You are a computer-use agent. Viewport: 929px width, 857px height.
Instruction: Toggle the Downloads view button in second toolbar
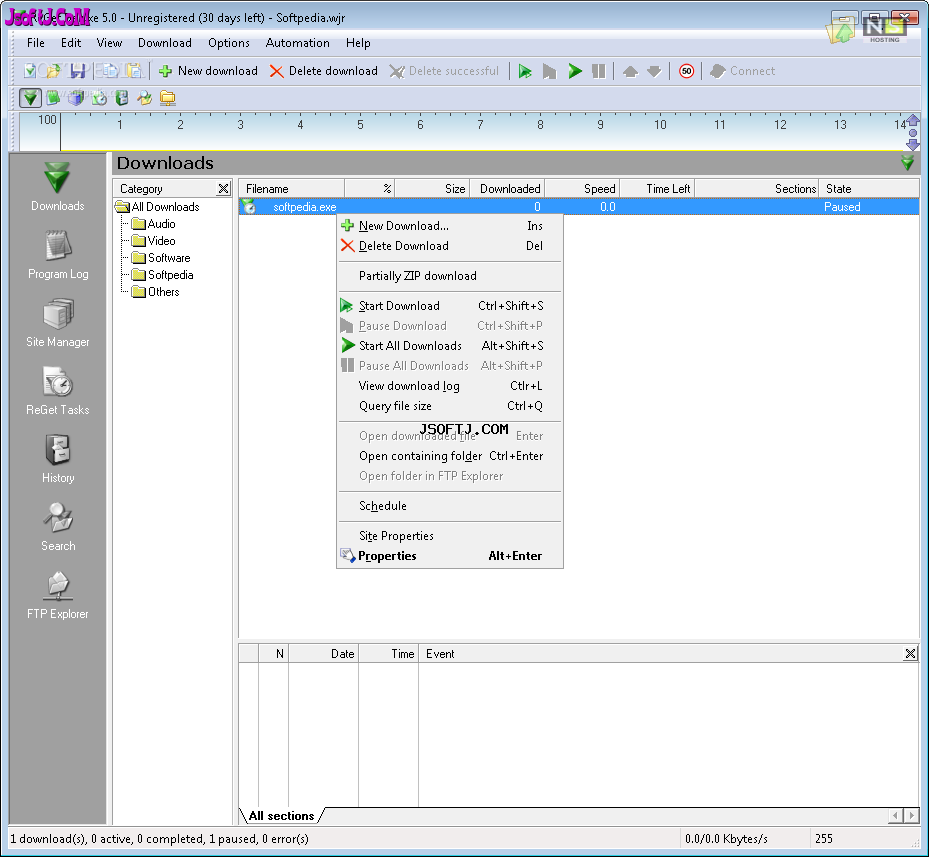[x=30, y=98]
